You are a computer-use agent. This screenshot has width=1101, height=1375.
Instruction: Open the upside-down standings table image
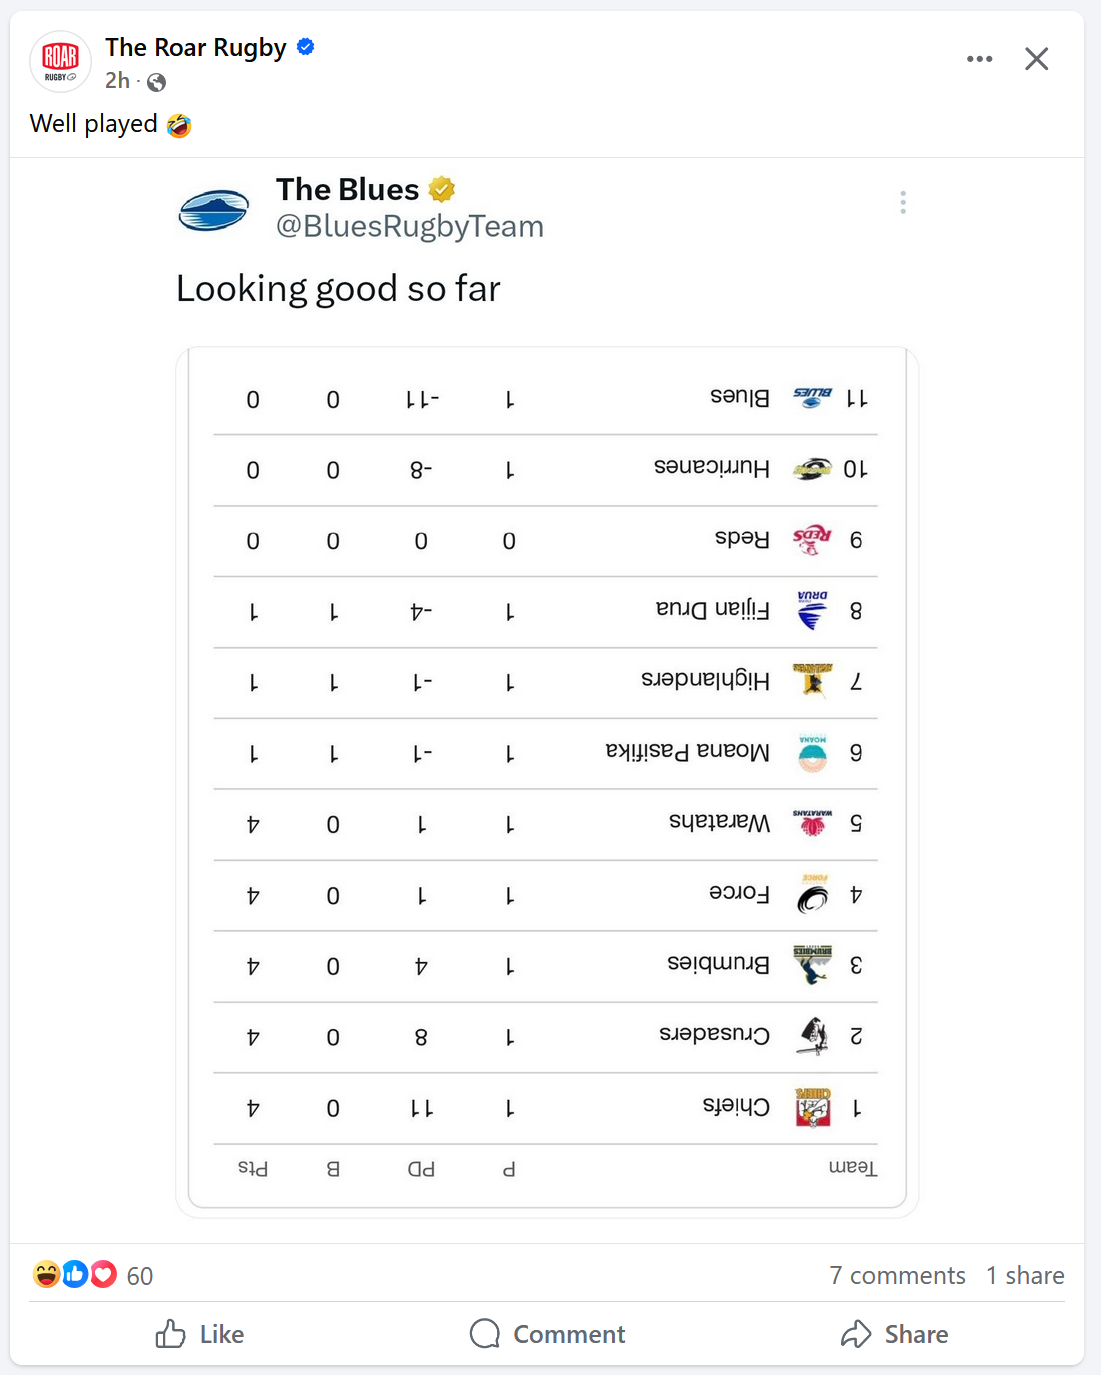[x=547, y=782]
